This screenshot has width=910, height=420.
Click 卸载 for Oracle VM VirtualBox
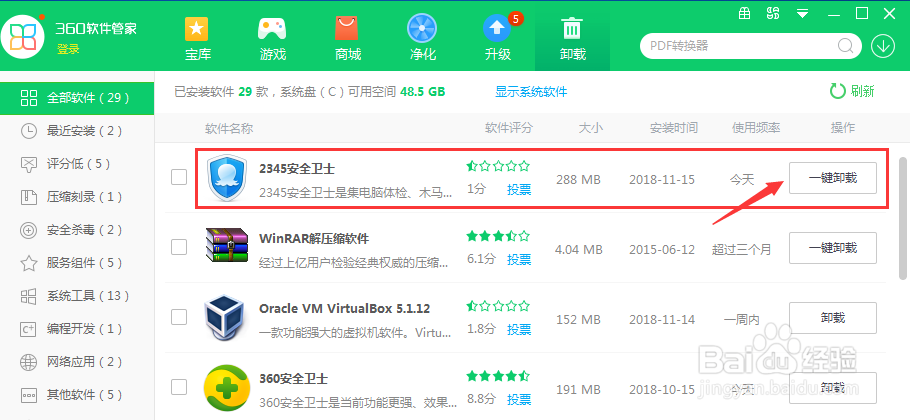click(x=832, y=318)
